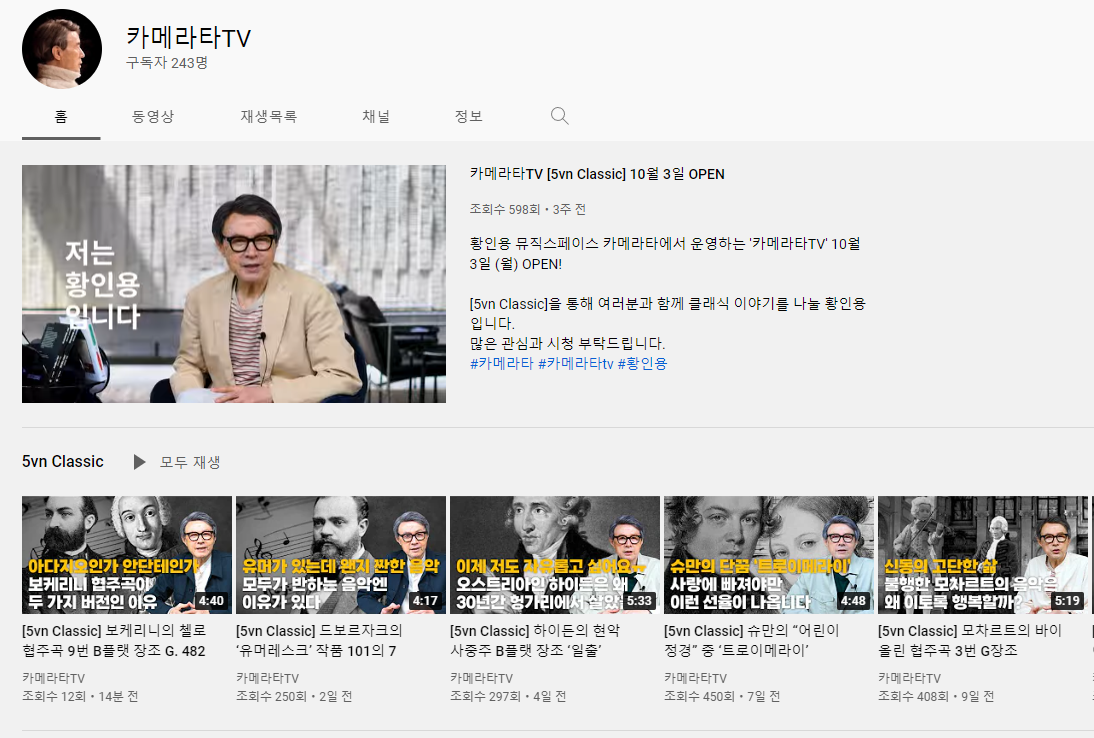Click the #카메라타 hashtag
Viewport: 1094px width, 738px height.
(x=502, y=363)
